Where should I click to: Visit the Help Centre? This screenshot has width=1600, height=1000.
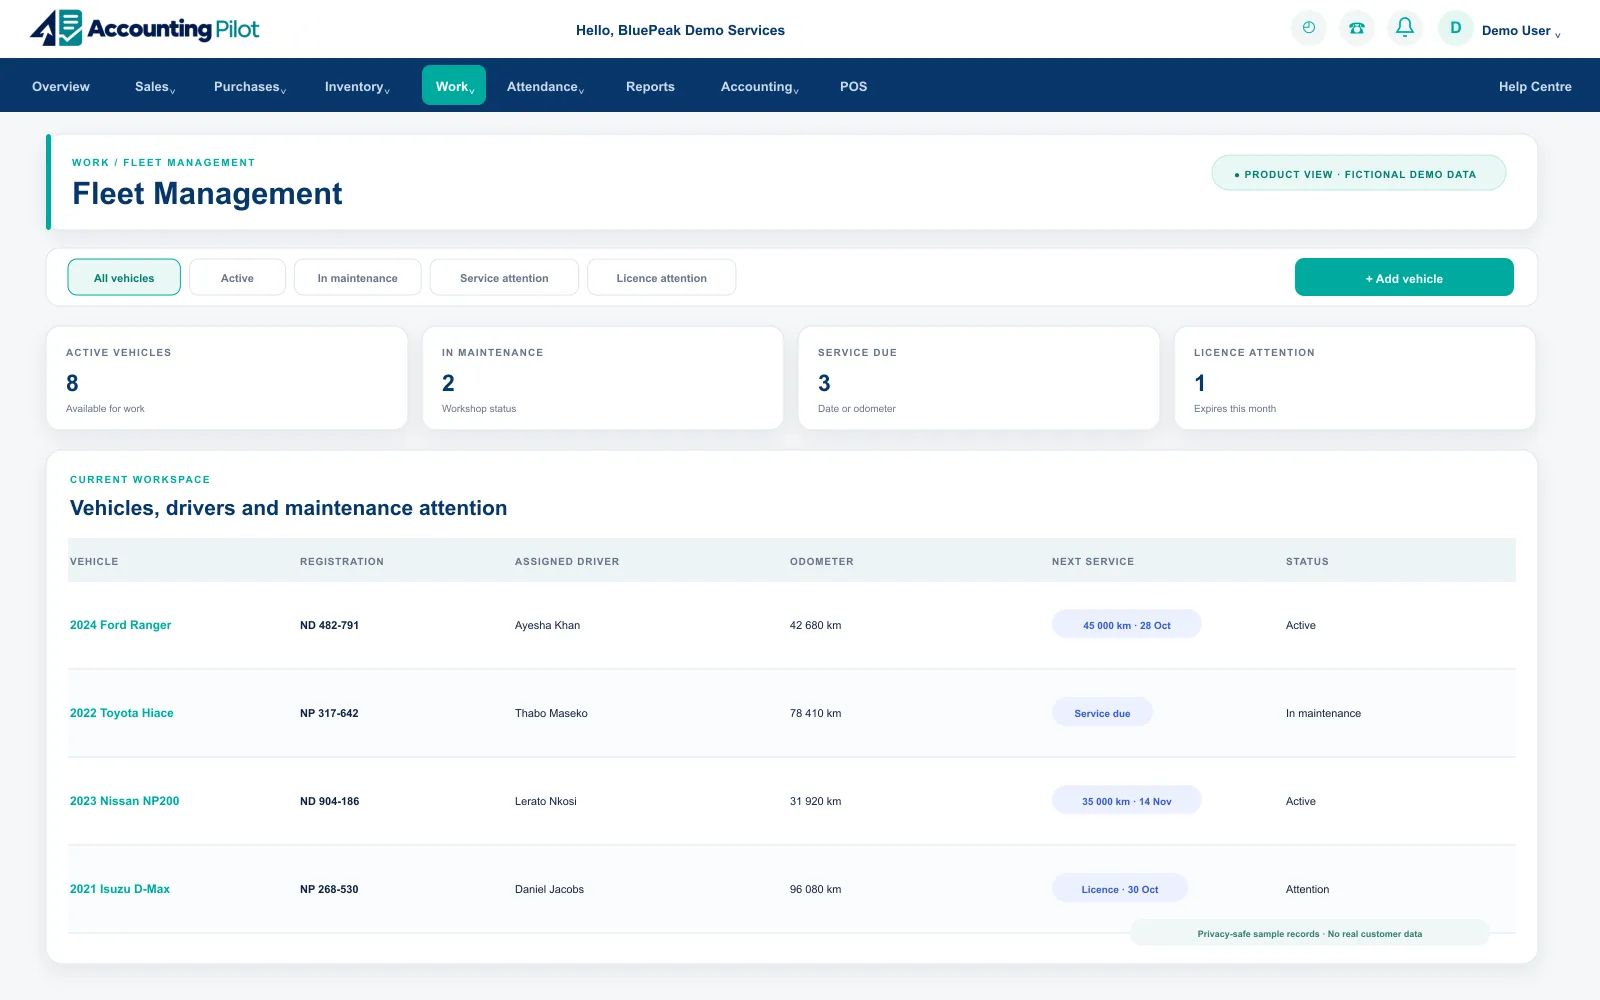(1535, 87)
